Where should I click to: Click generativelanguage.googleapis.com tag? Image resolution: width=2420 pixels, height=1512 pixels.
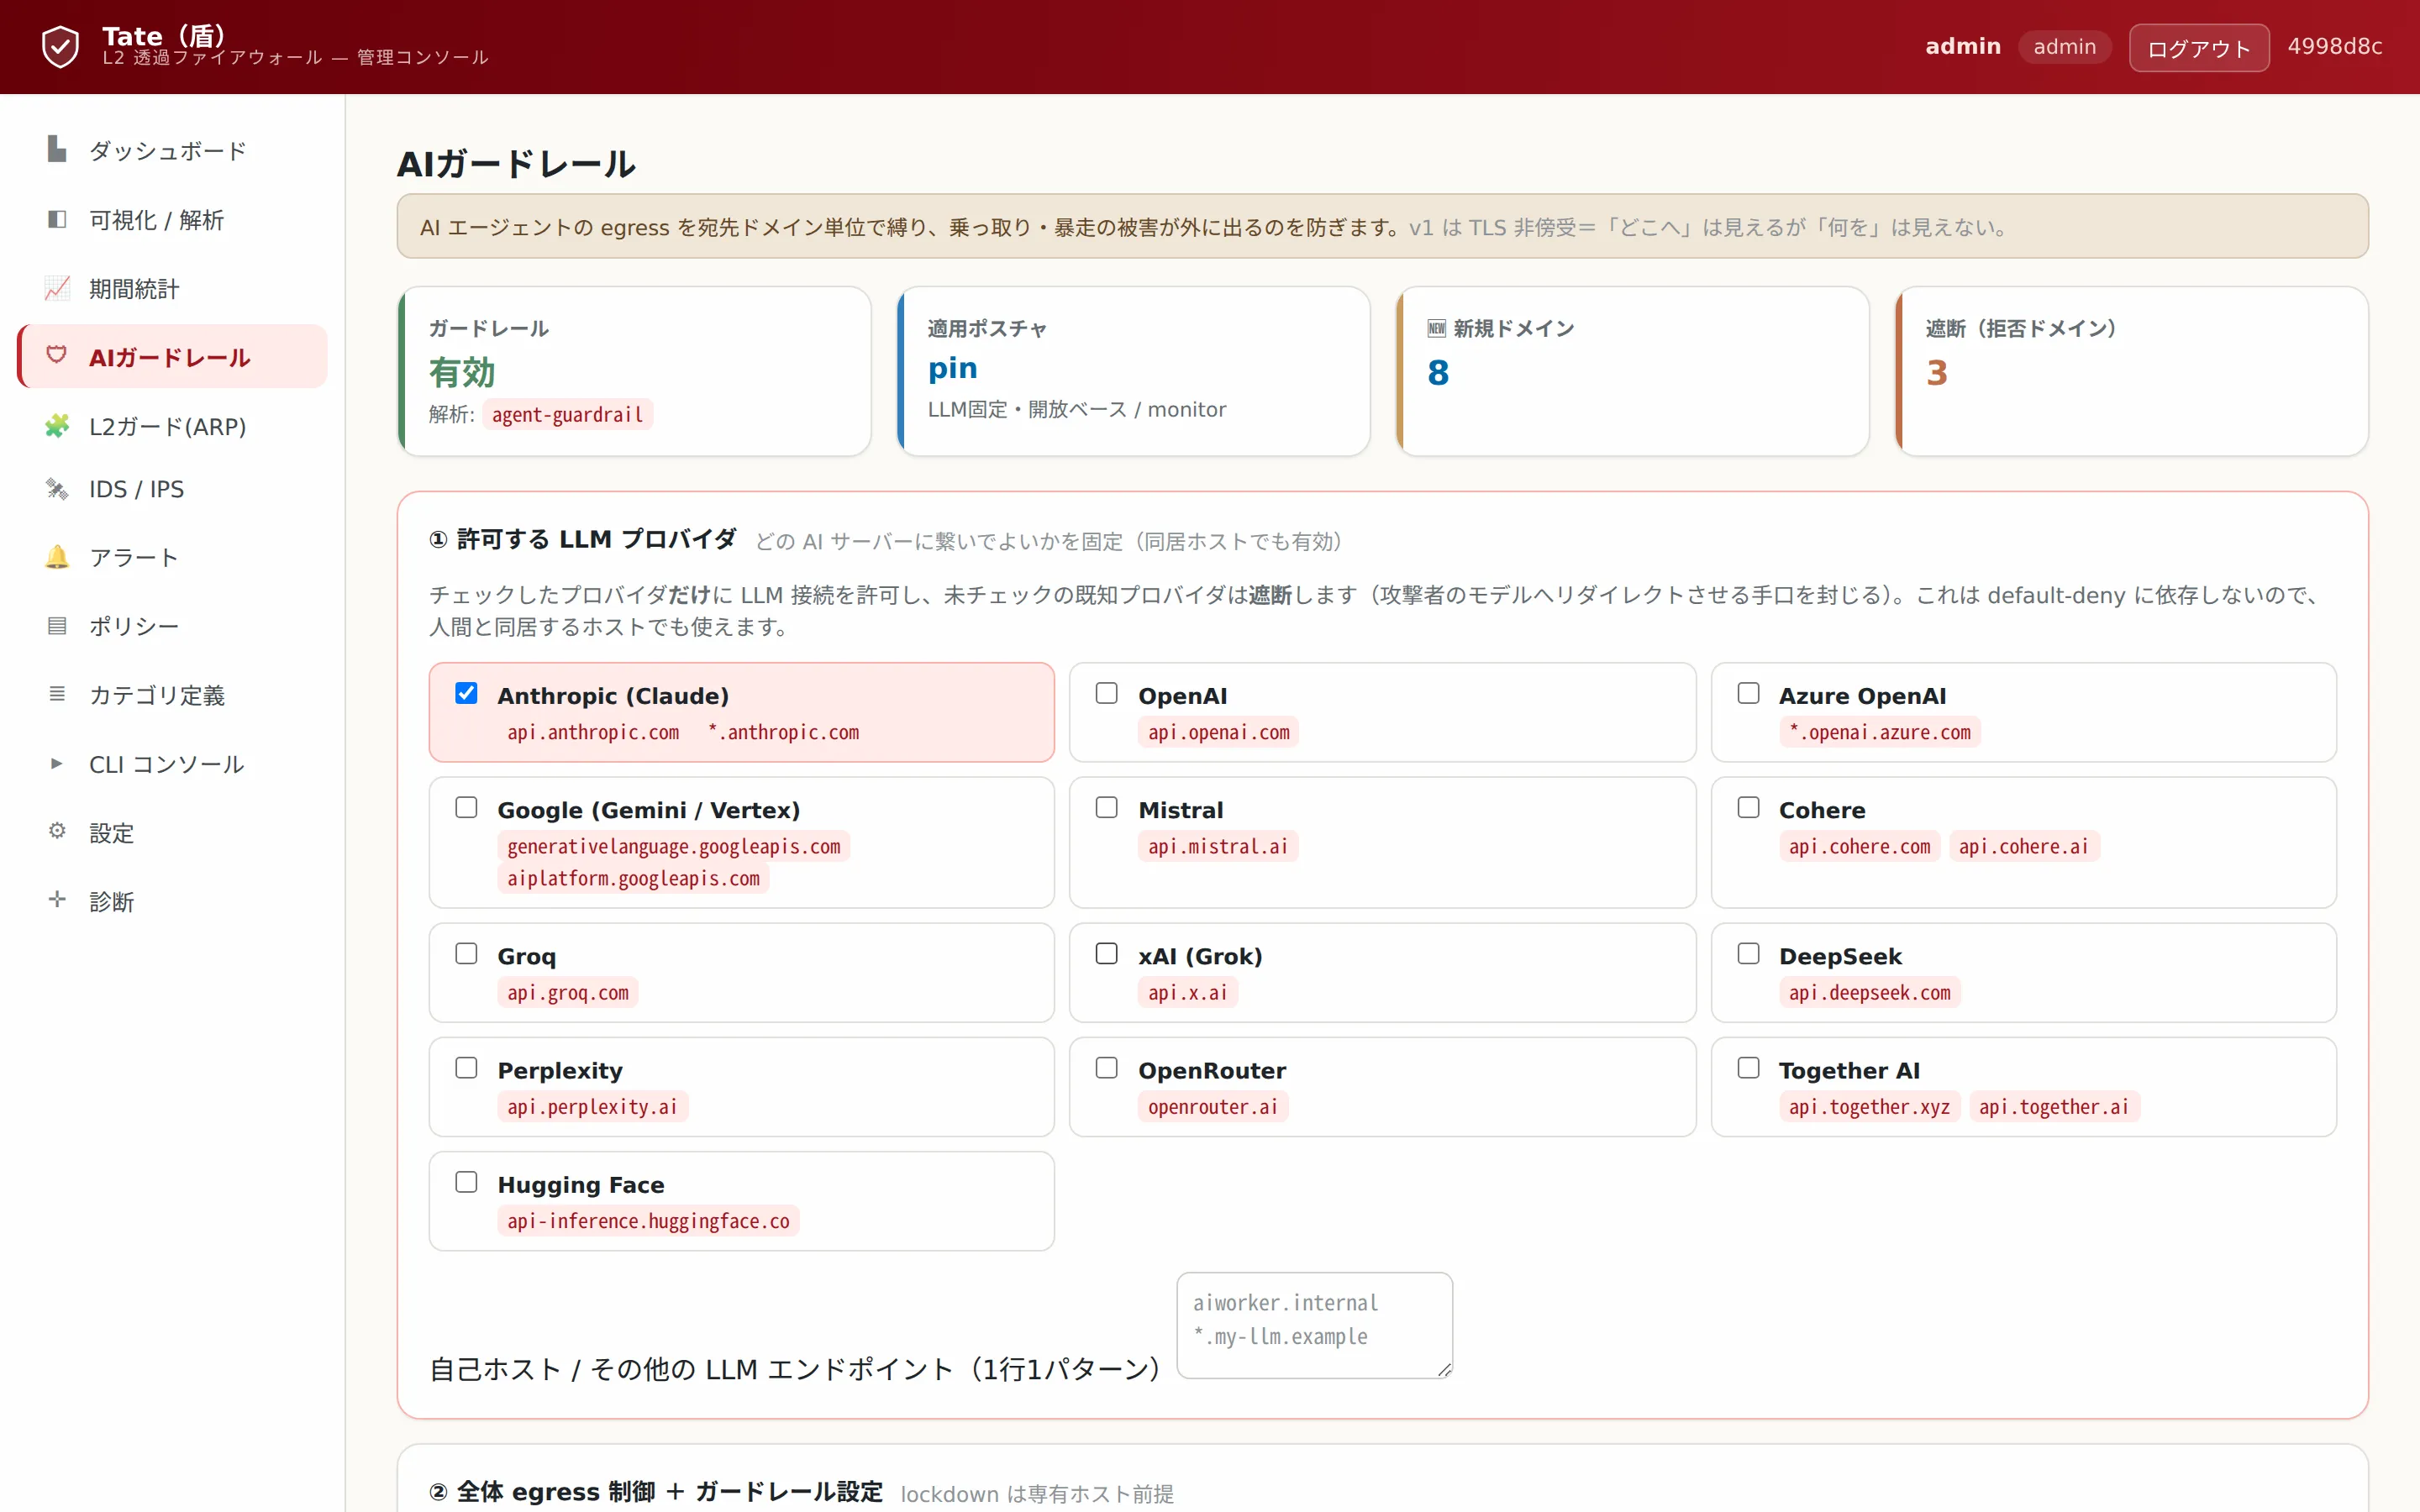(673, 846)
